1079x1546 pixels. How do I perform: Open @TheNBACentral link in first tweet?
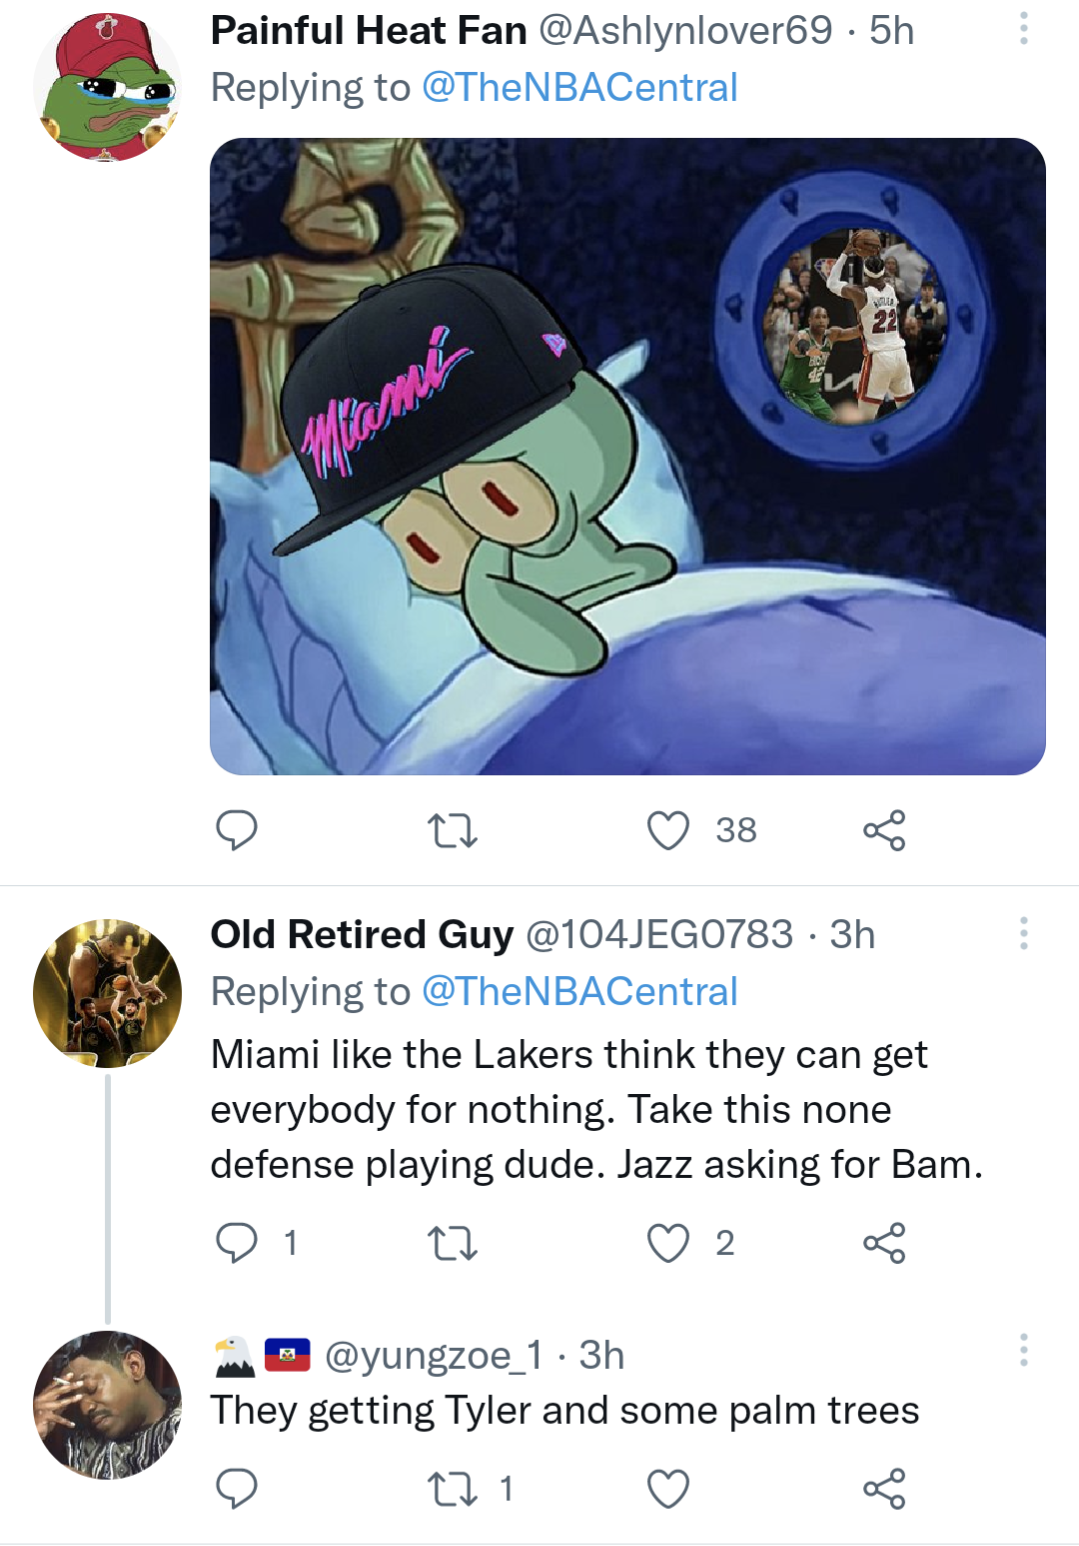(579, 88)
